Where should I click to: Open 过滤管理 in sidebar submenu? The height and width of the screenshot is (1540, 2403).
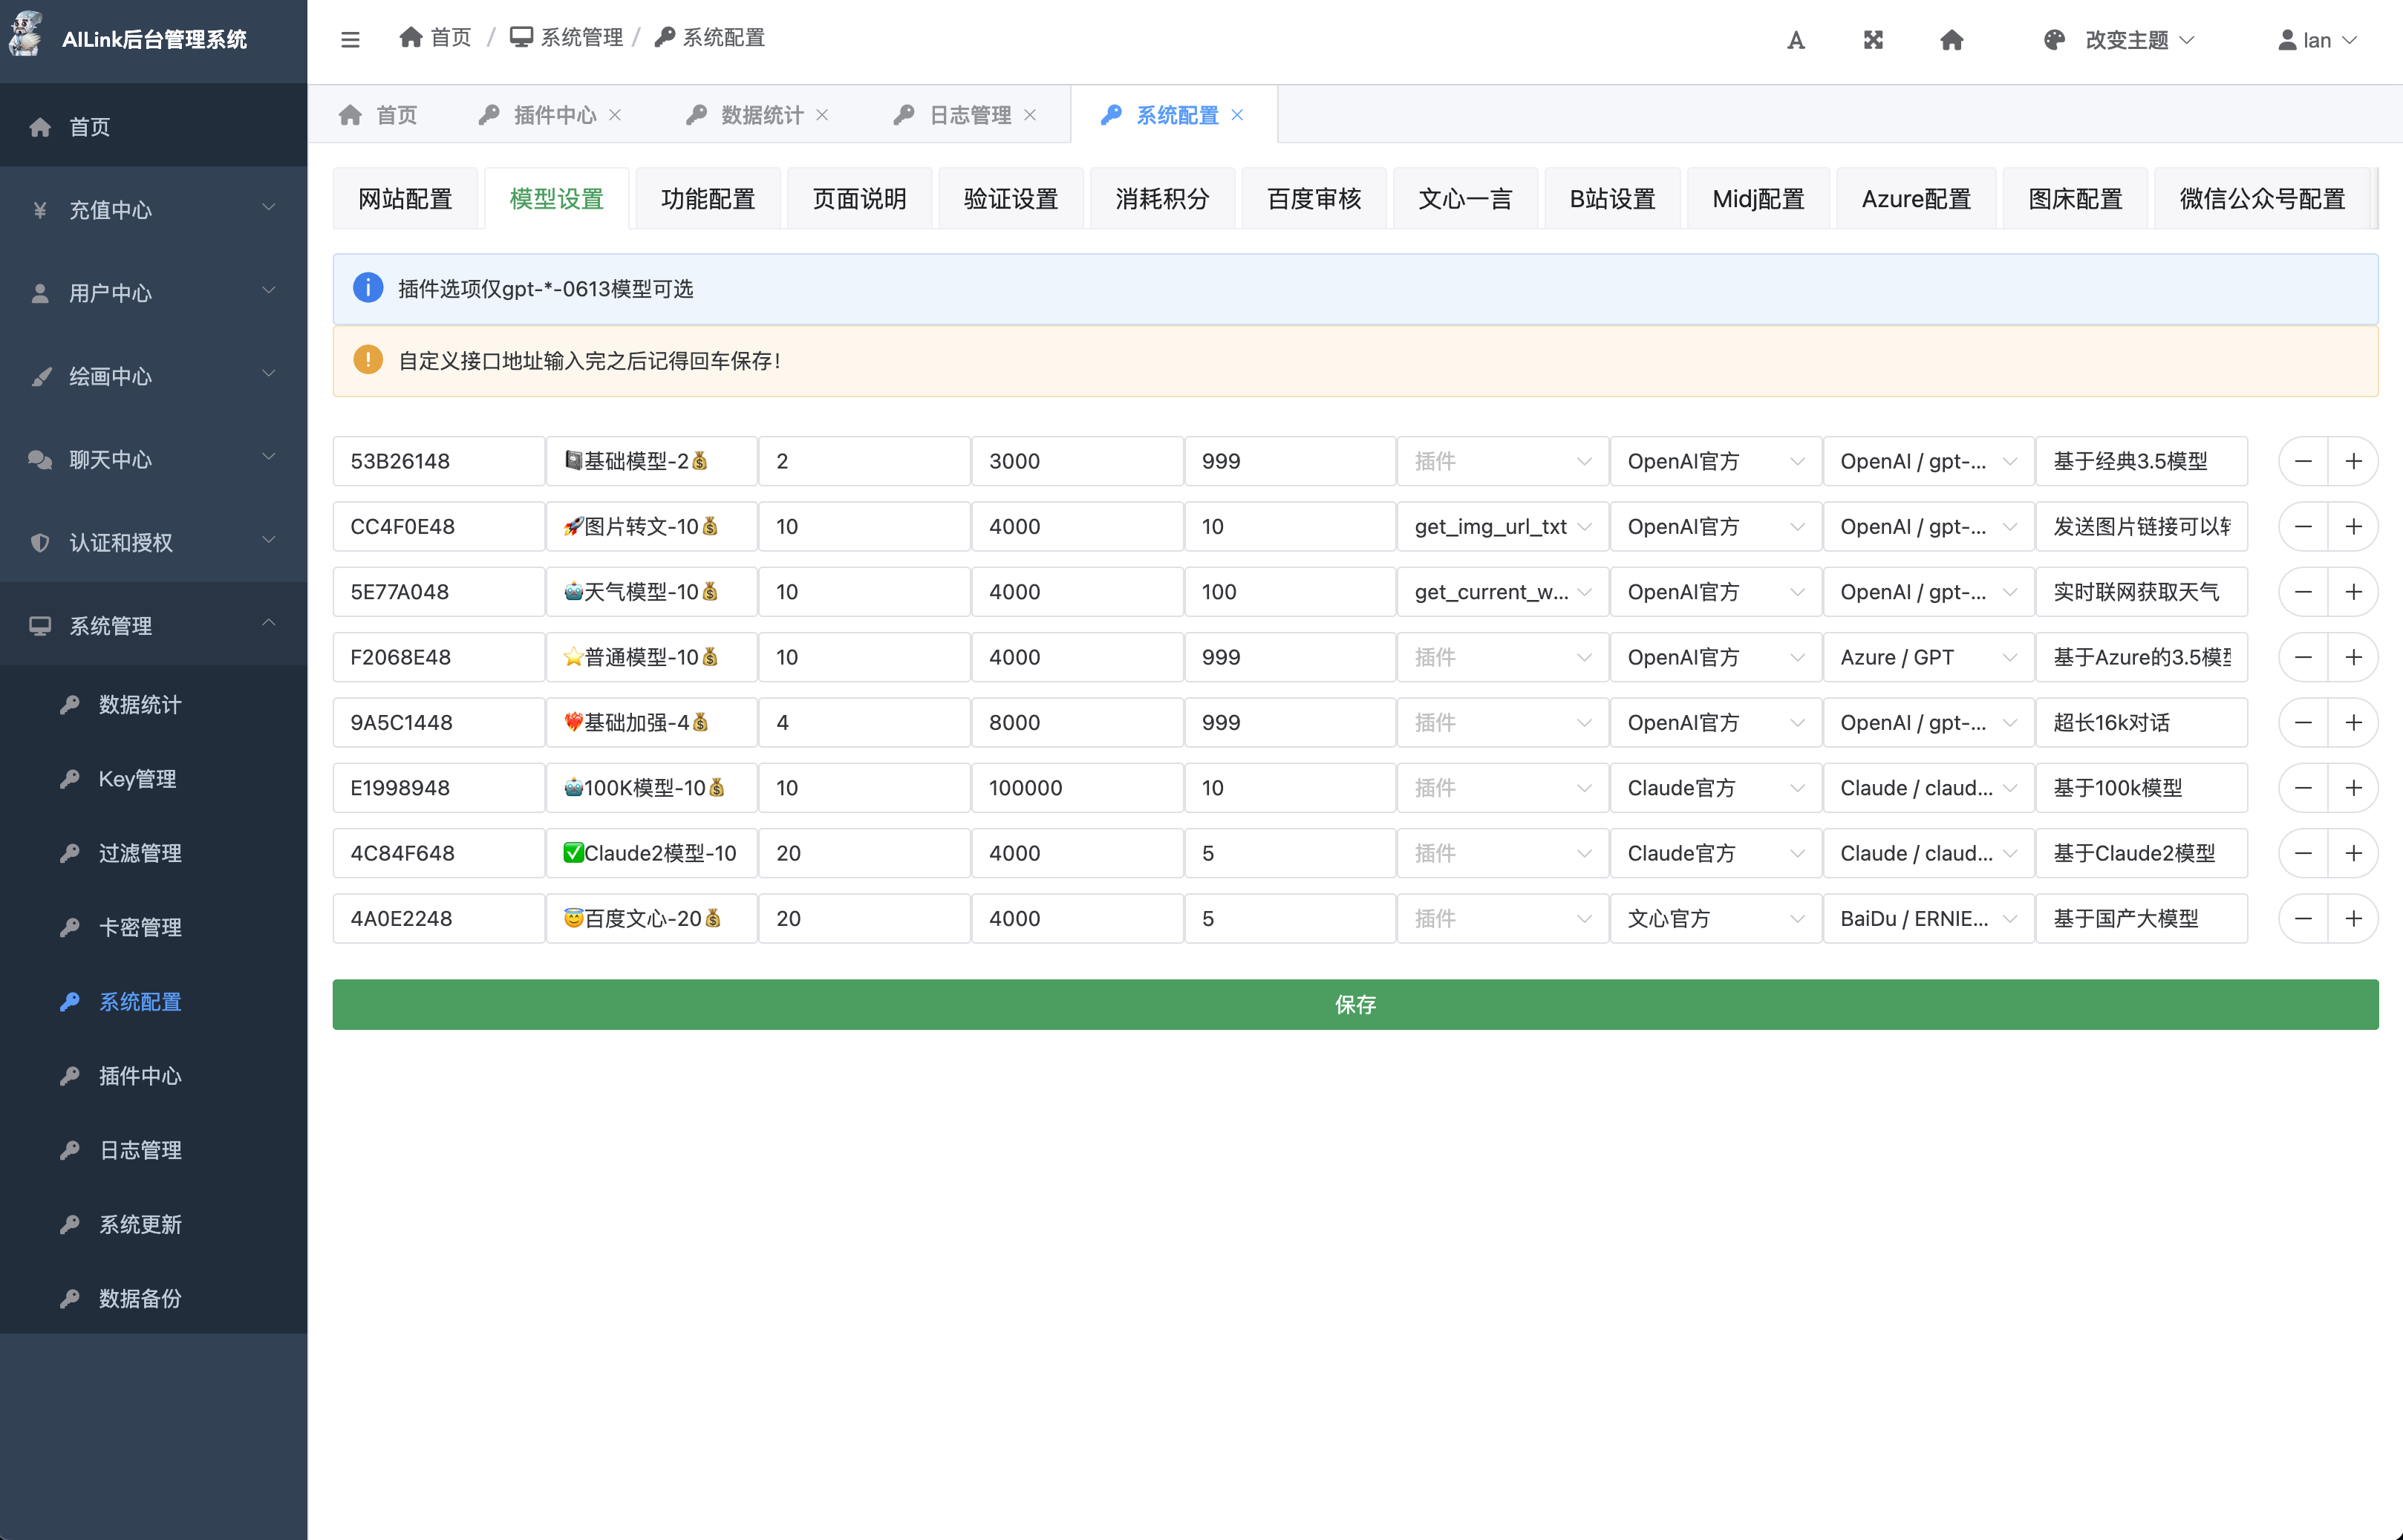(153, 853)
